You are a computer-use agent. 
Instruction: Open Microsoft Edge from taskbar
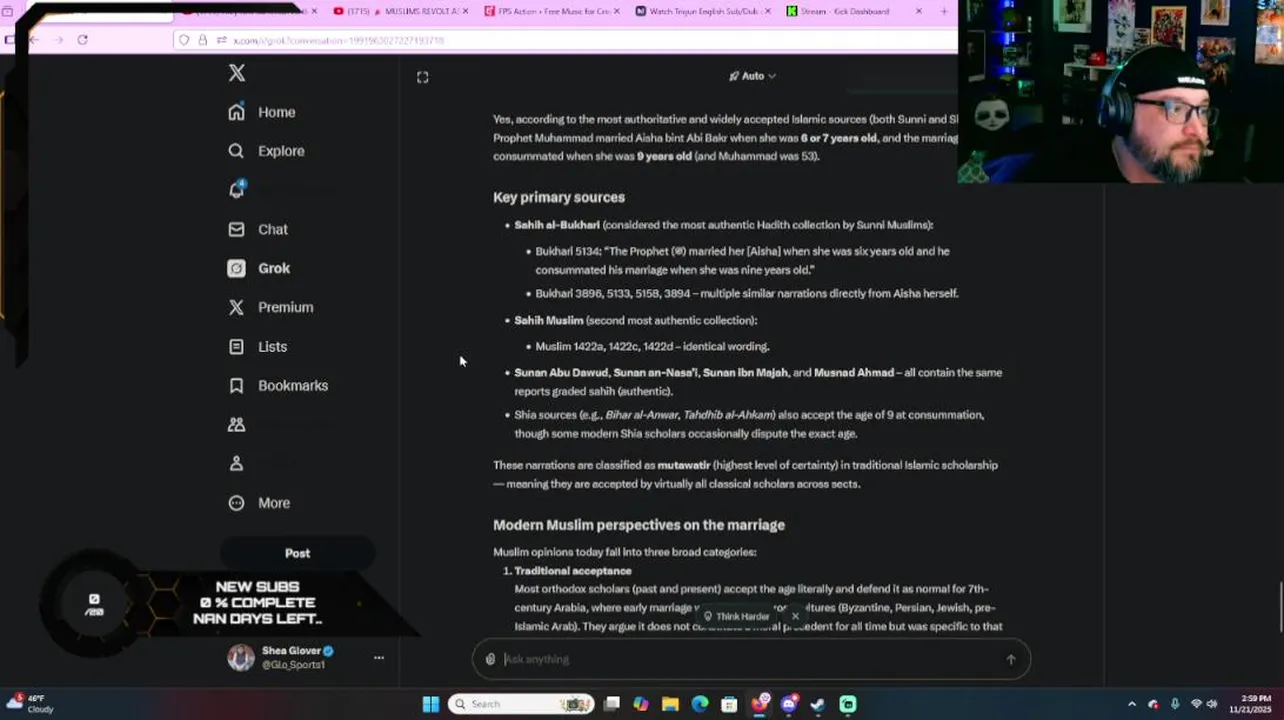(700, 704)
